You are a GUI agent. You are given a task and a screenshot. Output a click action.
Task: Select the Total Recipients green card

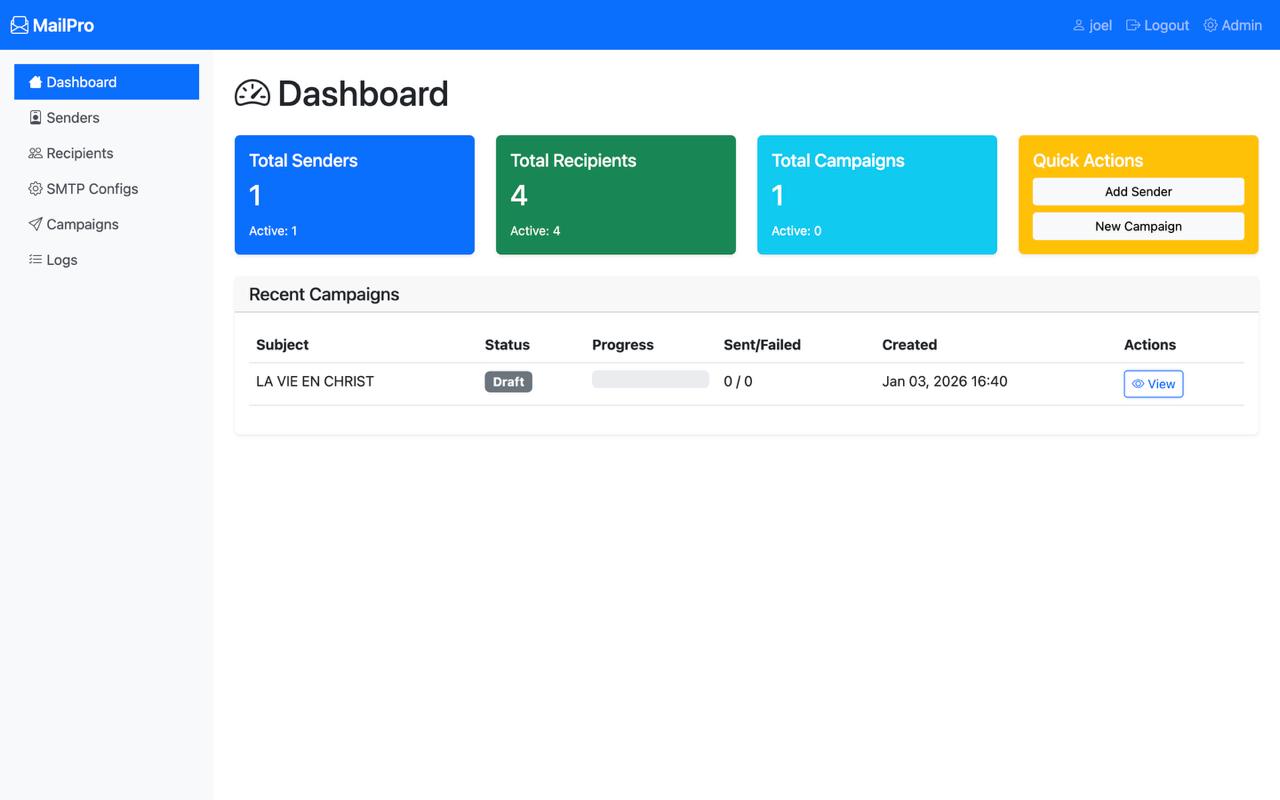[615, 195]
